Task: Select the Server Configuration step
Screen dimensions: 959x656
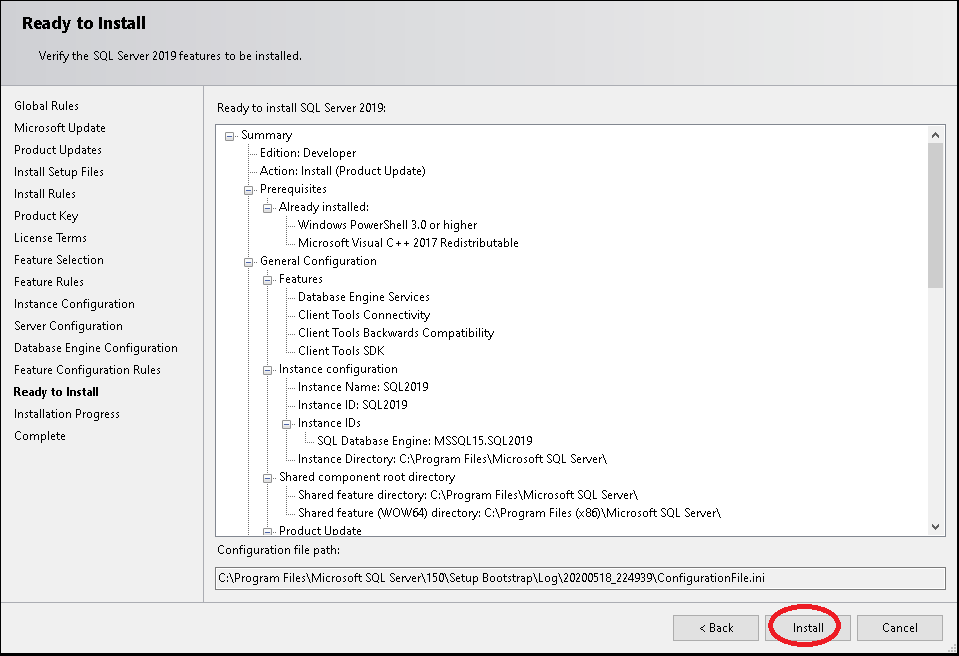Action: [68, 326]
